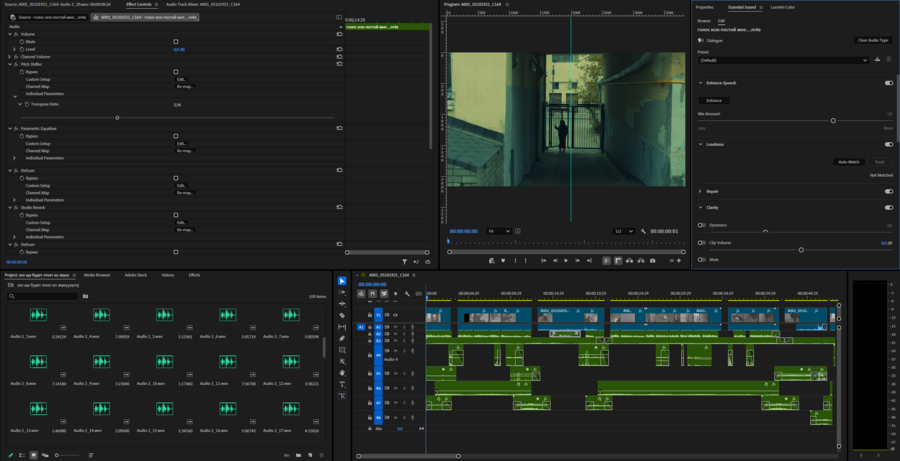Click Mark In in the Program Monitor
Image resolution: width=900 pixels, height=461 pixels.
[515, 261]
